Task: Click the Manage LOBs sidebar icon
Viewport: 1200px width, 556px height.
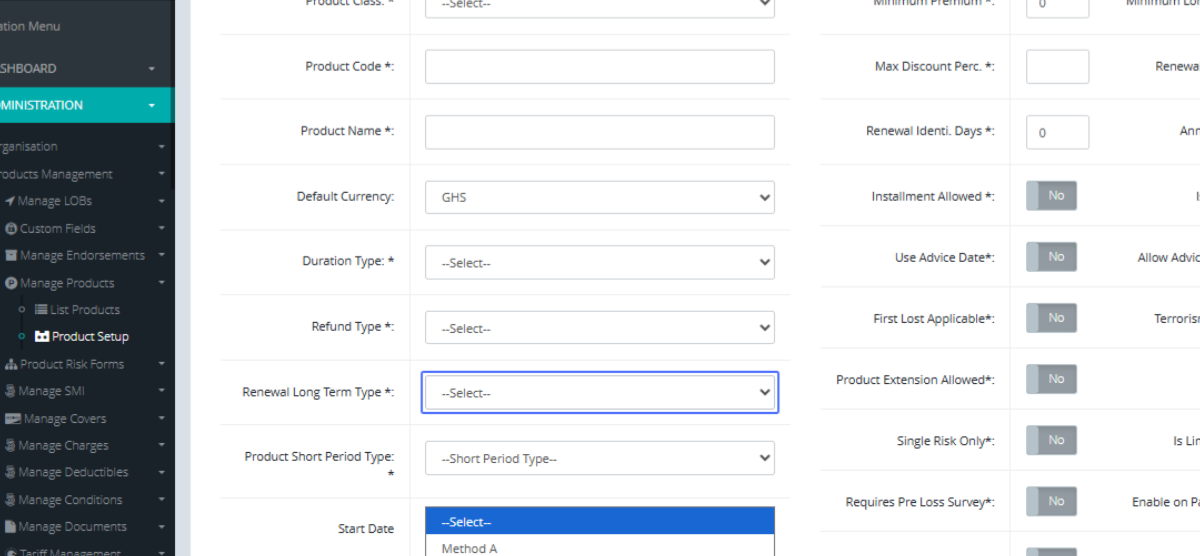Action: click(x=10, y=201)
